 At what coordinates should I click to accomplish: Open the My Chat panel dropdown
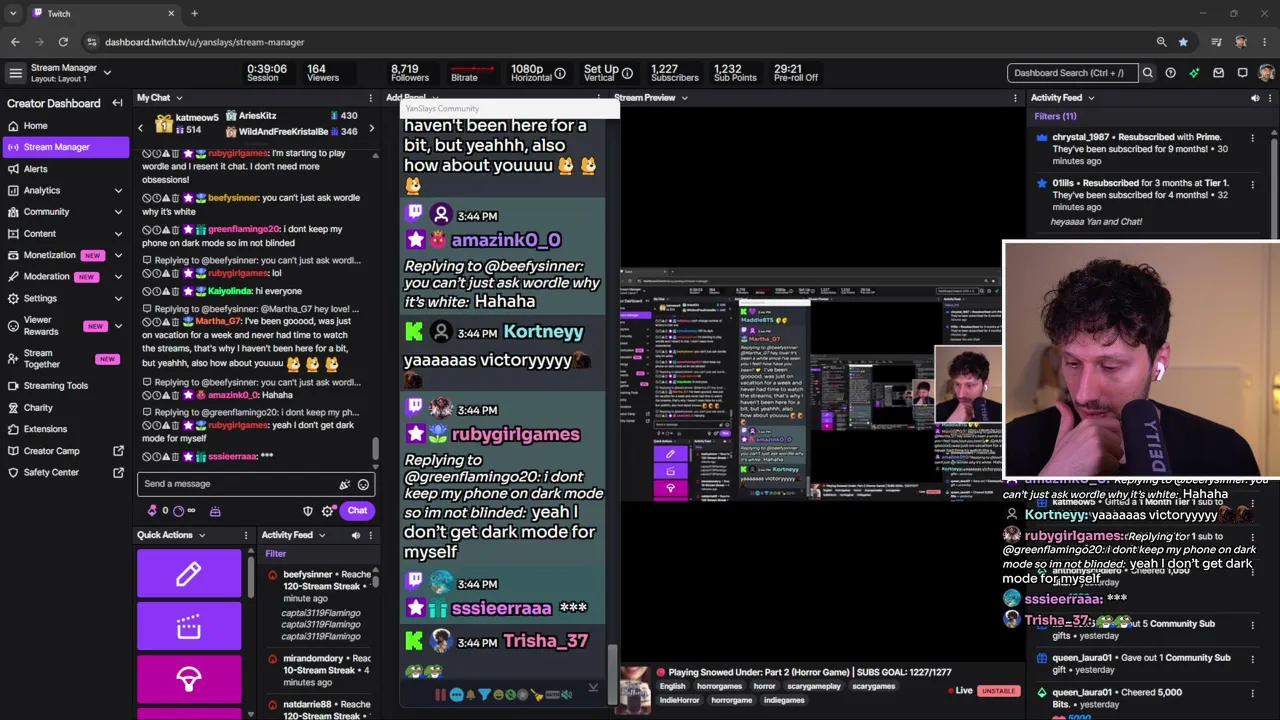[x=179, y=98]
